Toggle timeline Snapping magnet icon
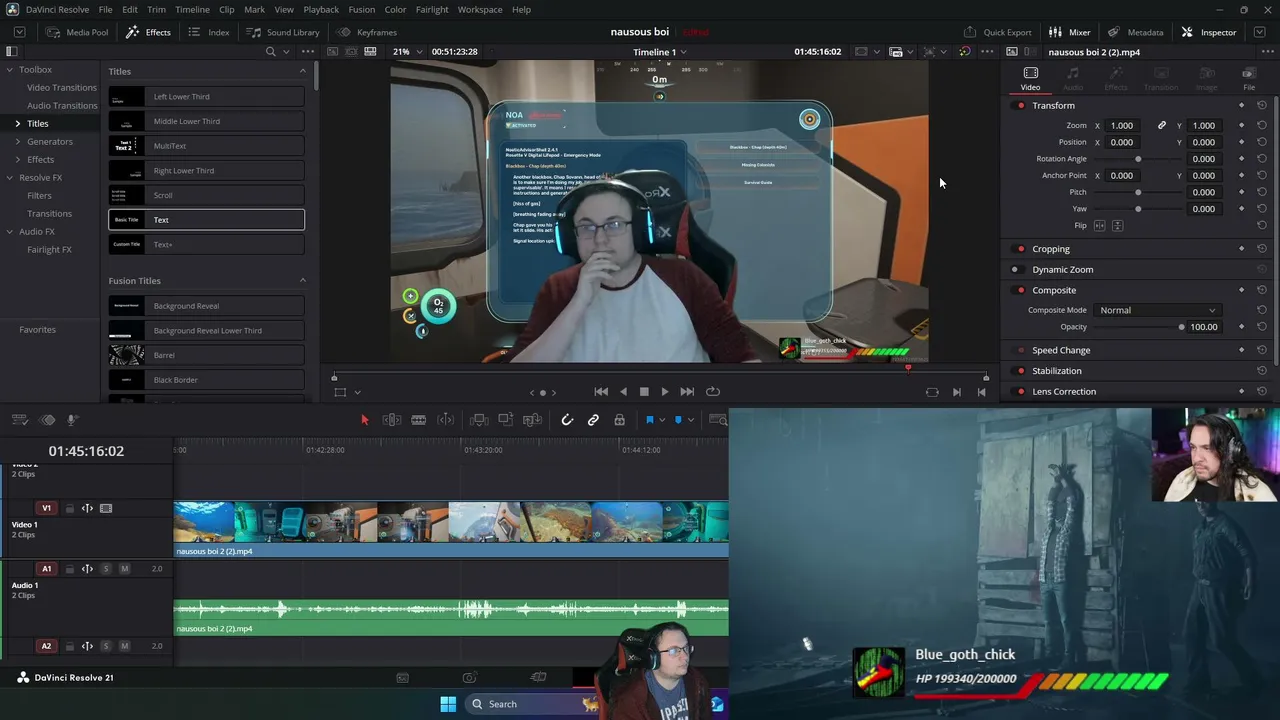Screen dimensions: 1280x720 pos(567,420)
